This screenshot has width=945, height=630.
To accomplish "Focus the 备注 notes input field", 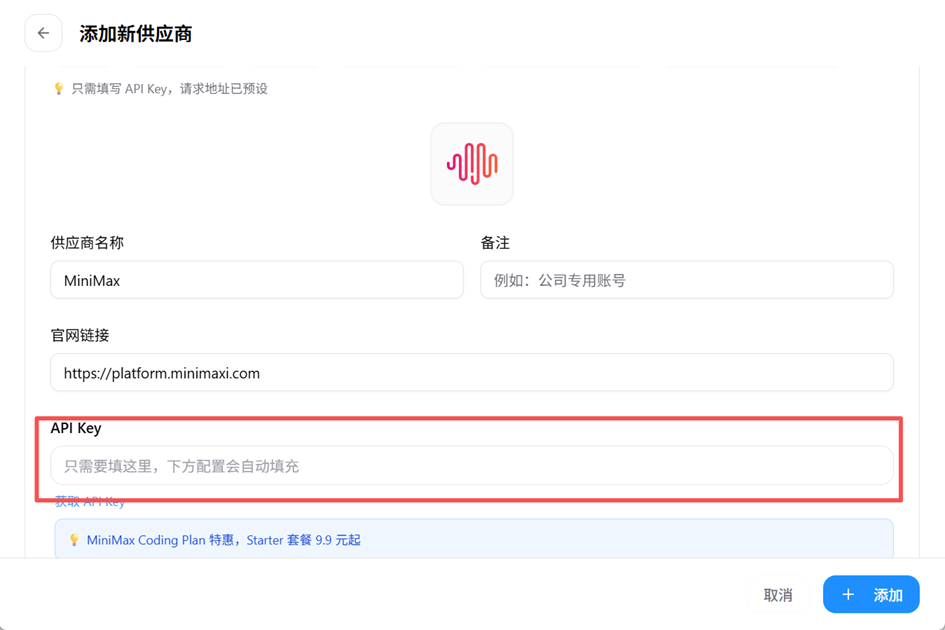I will pos(686,280).
